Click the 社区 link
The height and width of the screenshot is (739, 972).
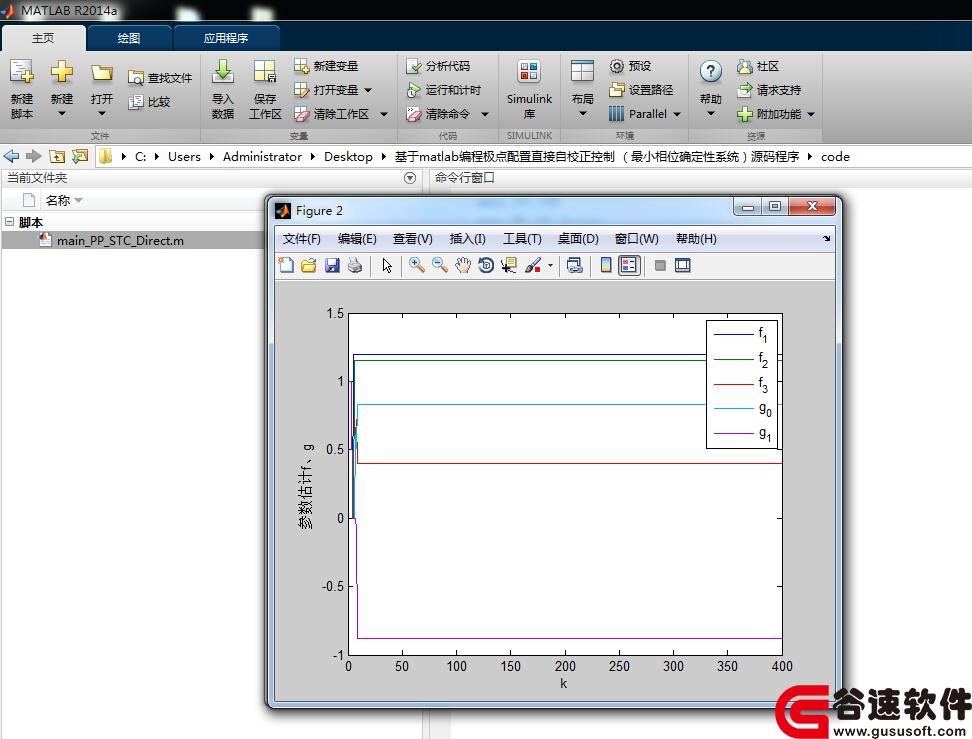tap(758, 66)
